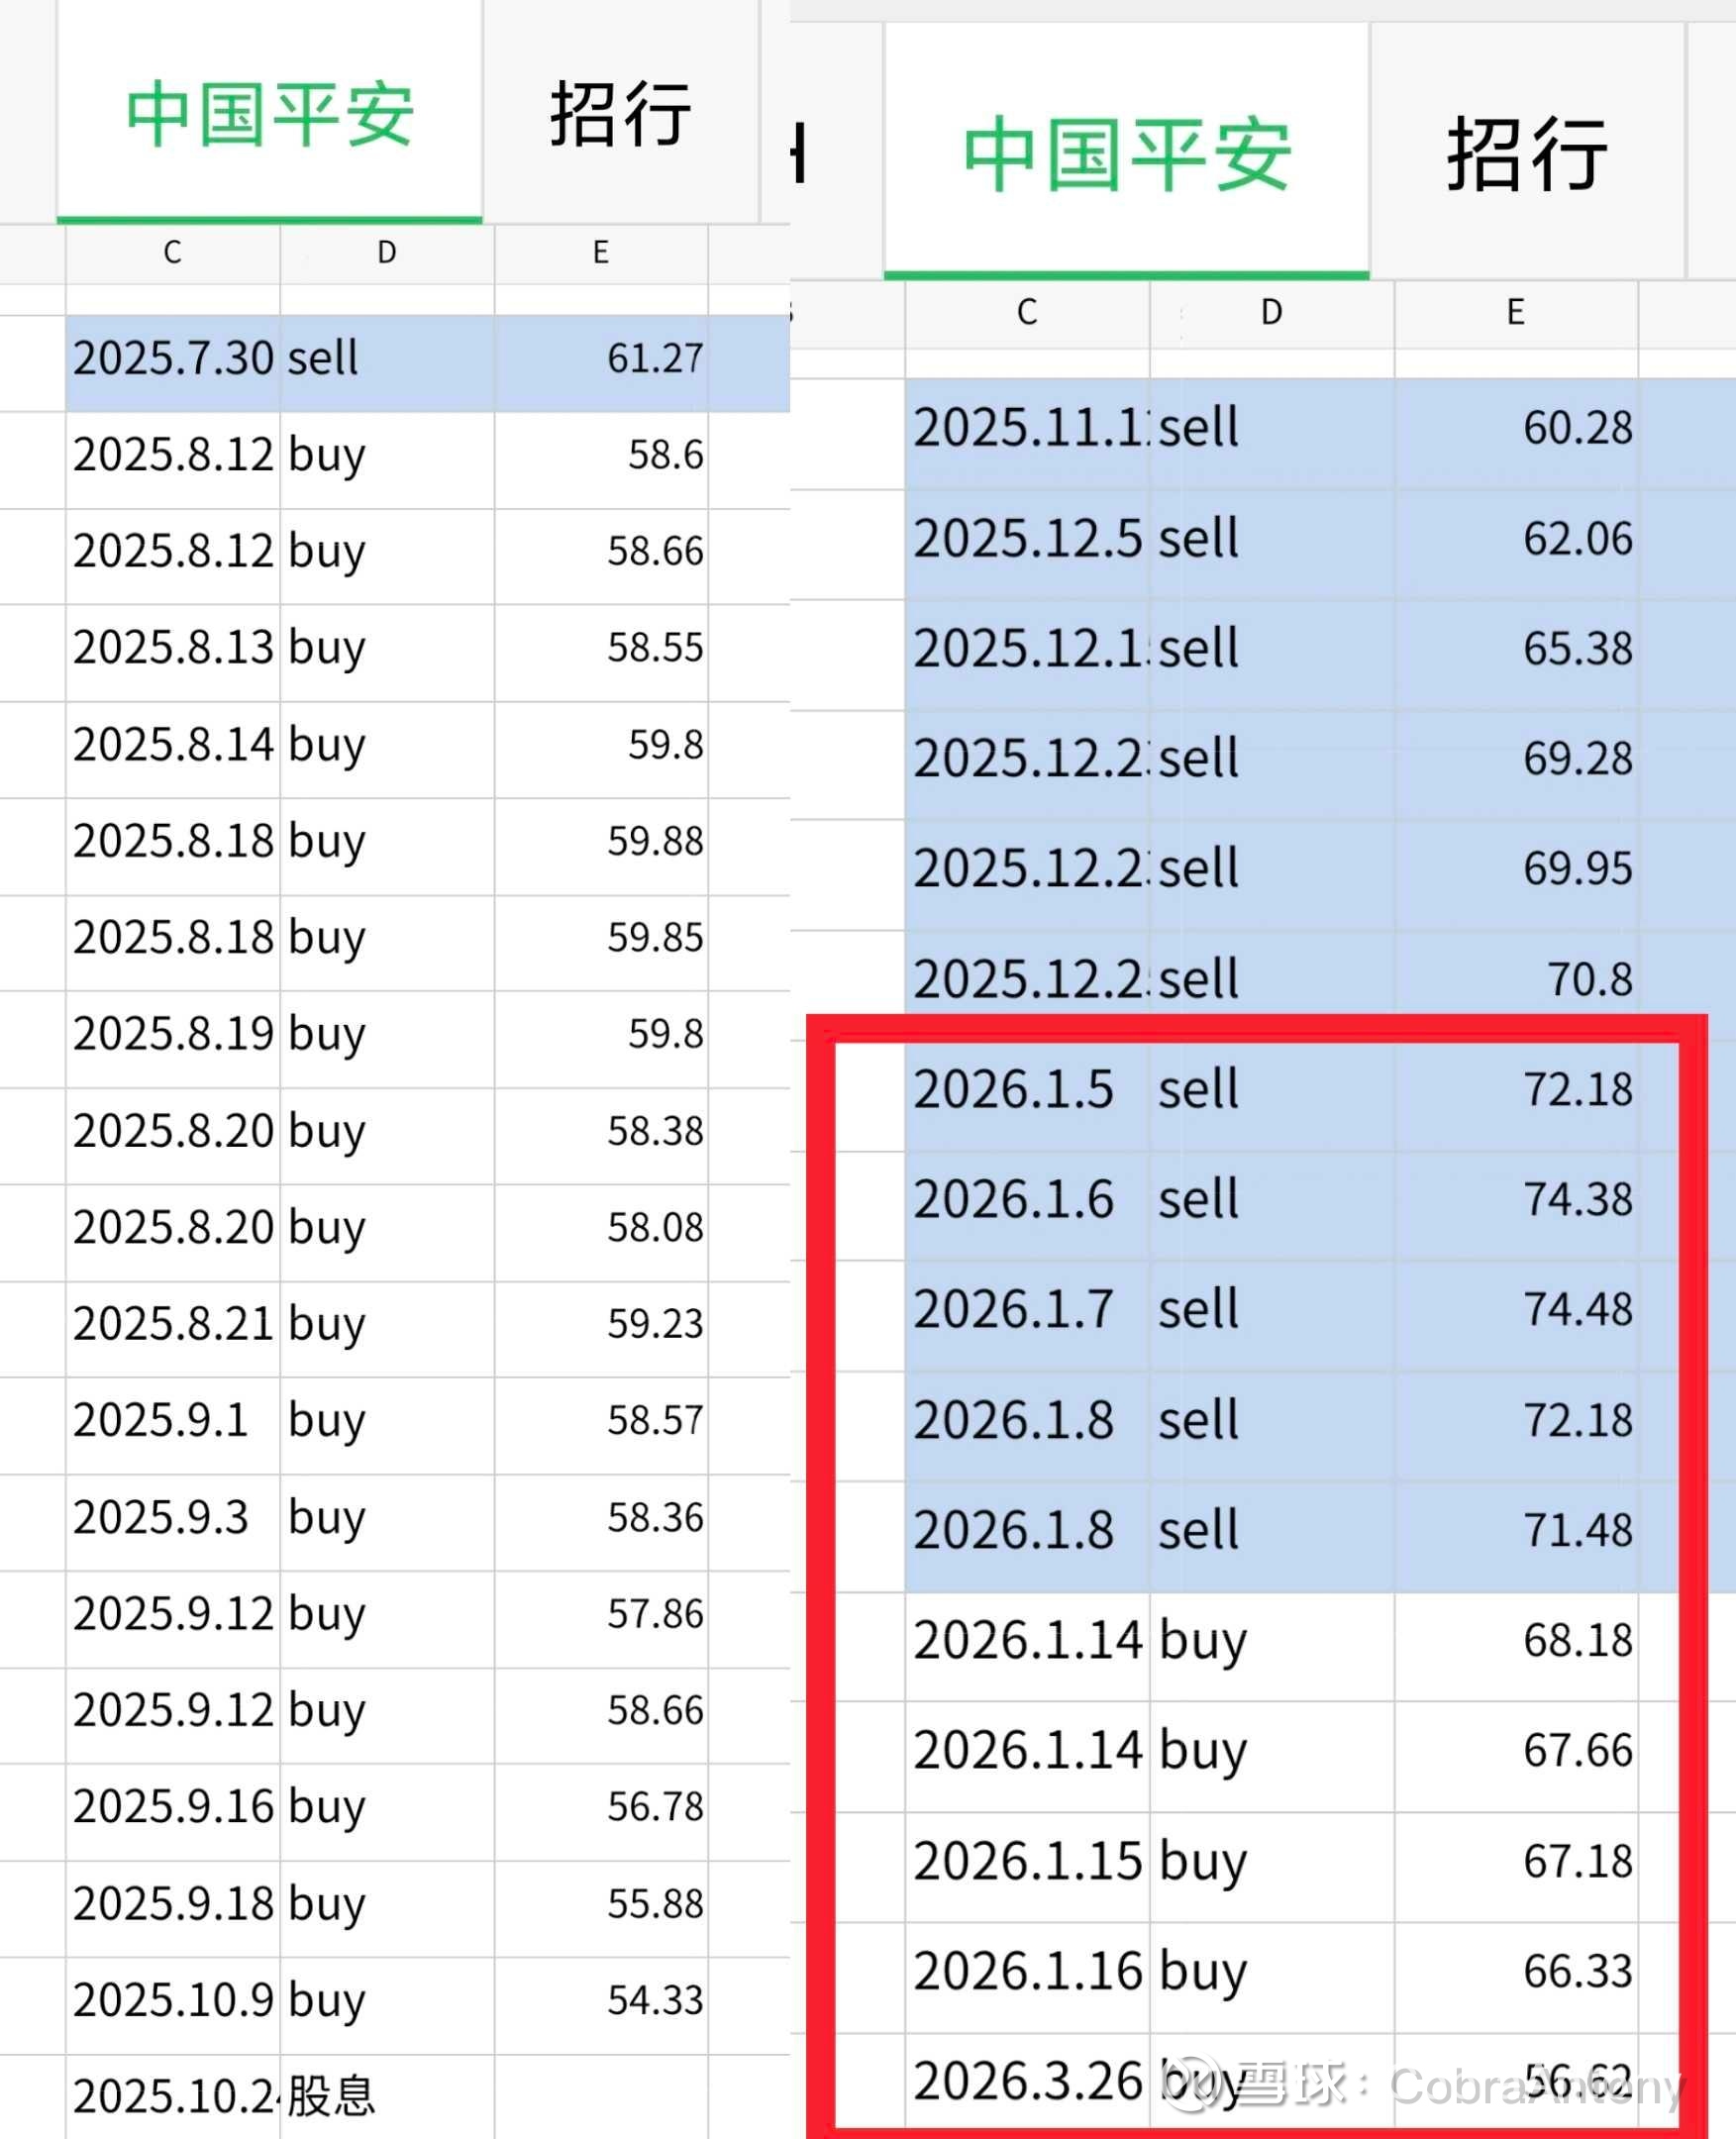Image resolution: width=1736 pixels, height=2139 pixels.
Task: Select the price cell 67.66
Action: click(x=1516, y=1756)
